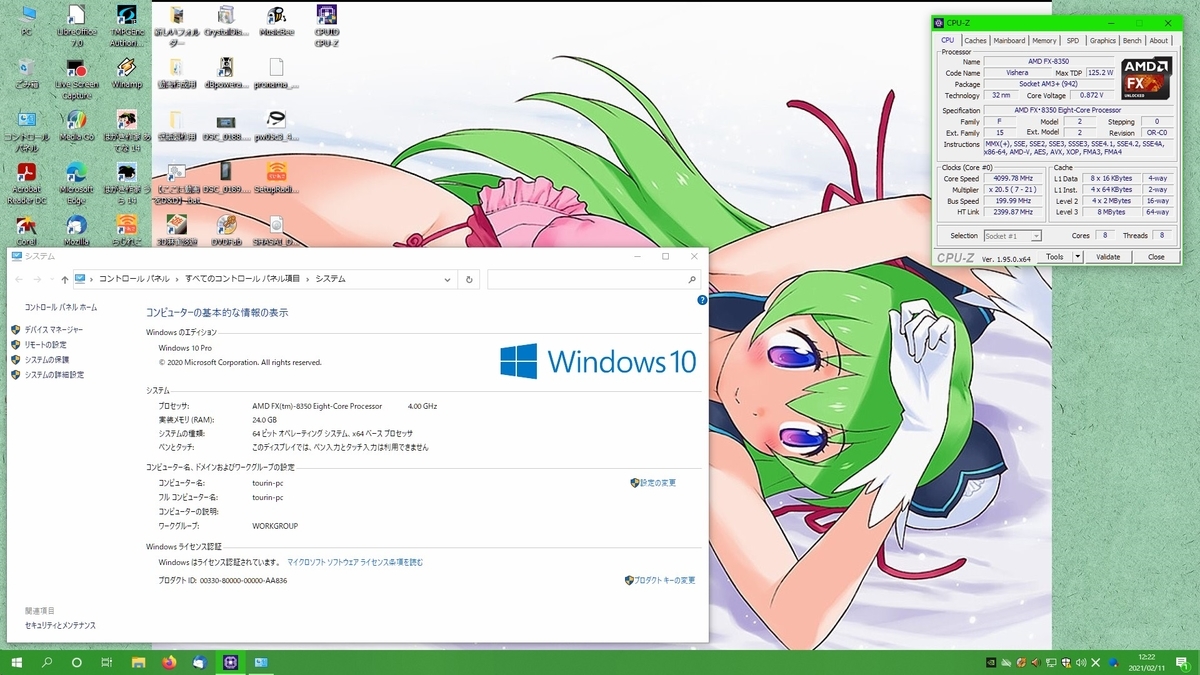Open taskbar search magnifier

coord(46,663)
